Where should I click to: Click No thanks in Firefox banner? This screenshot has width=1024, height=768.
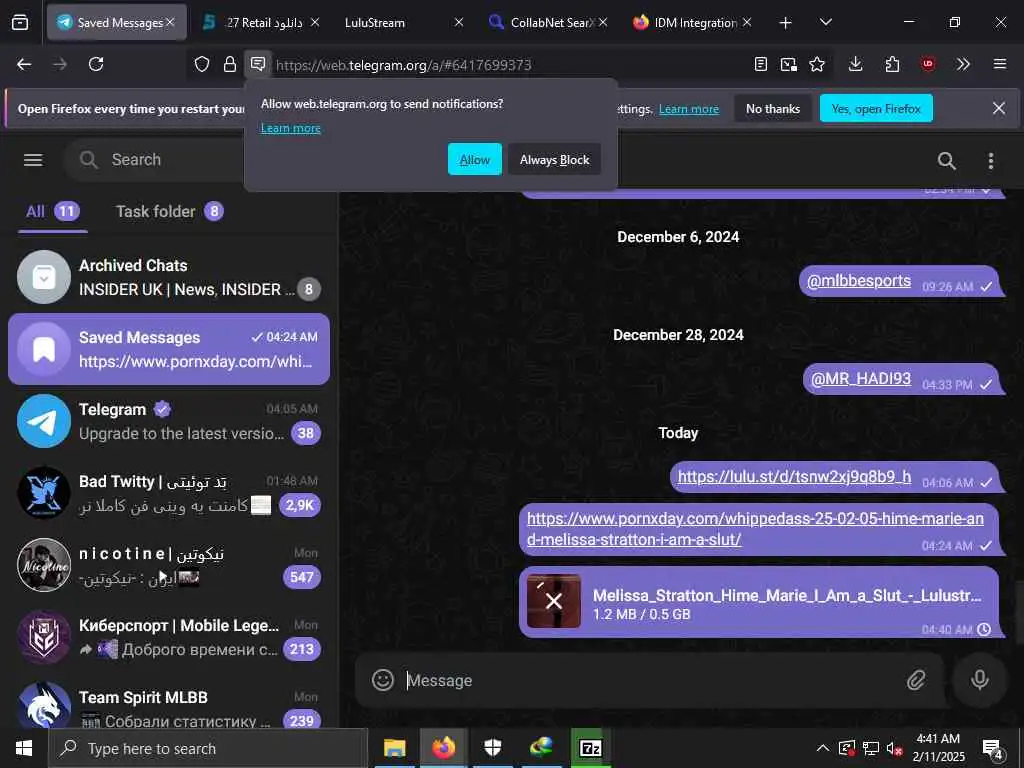coord(773,108)
